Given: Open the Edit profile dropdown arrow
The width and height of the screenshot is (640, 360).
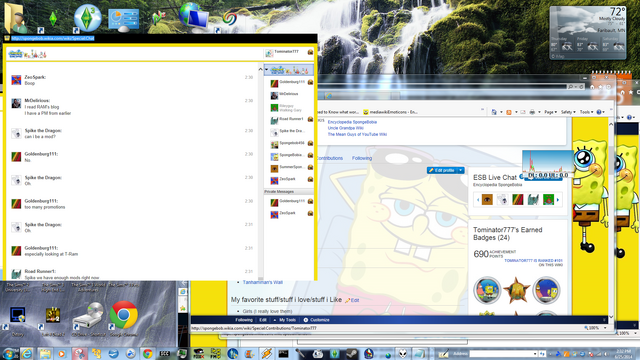Looking at the screenshot, I should [x=461, y=170].
